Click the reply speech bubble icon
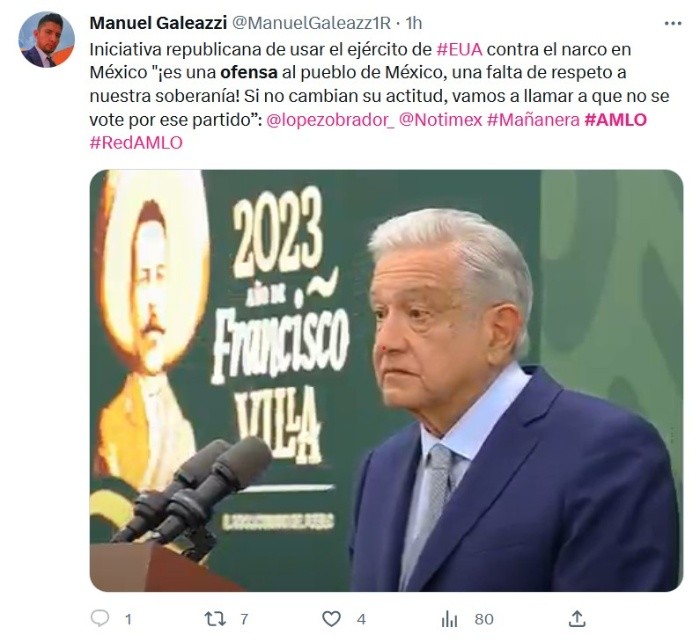Viewport: 700px width, 642px height. (100, 618)
